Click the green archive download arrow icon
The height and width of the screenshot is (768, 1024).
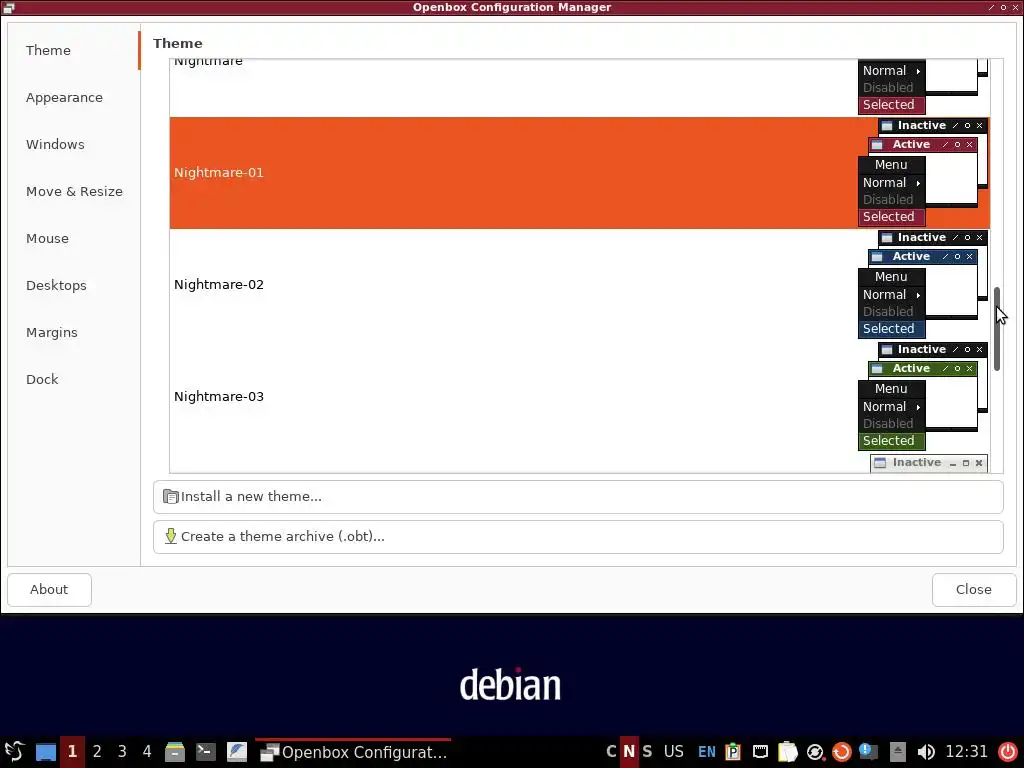170,536
